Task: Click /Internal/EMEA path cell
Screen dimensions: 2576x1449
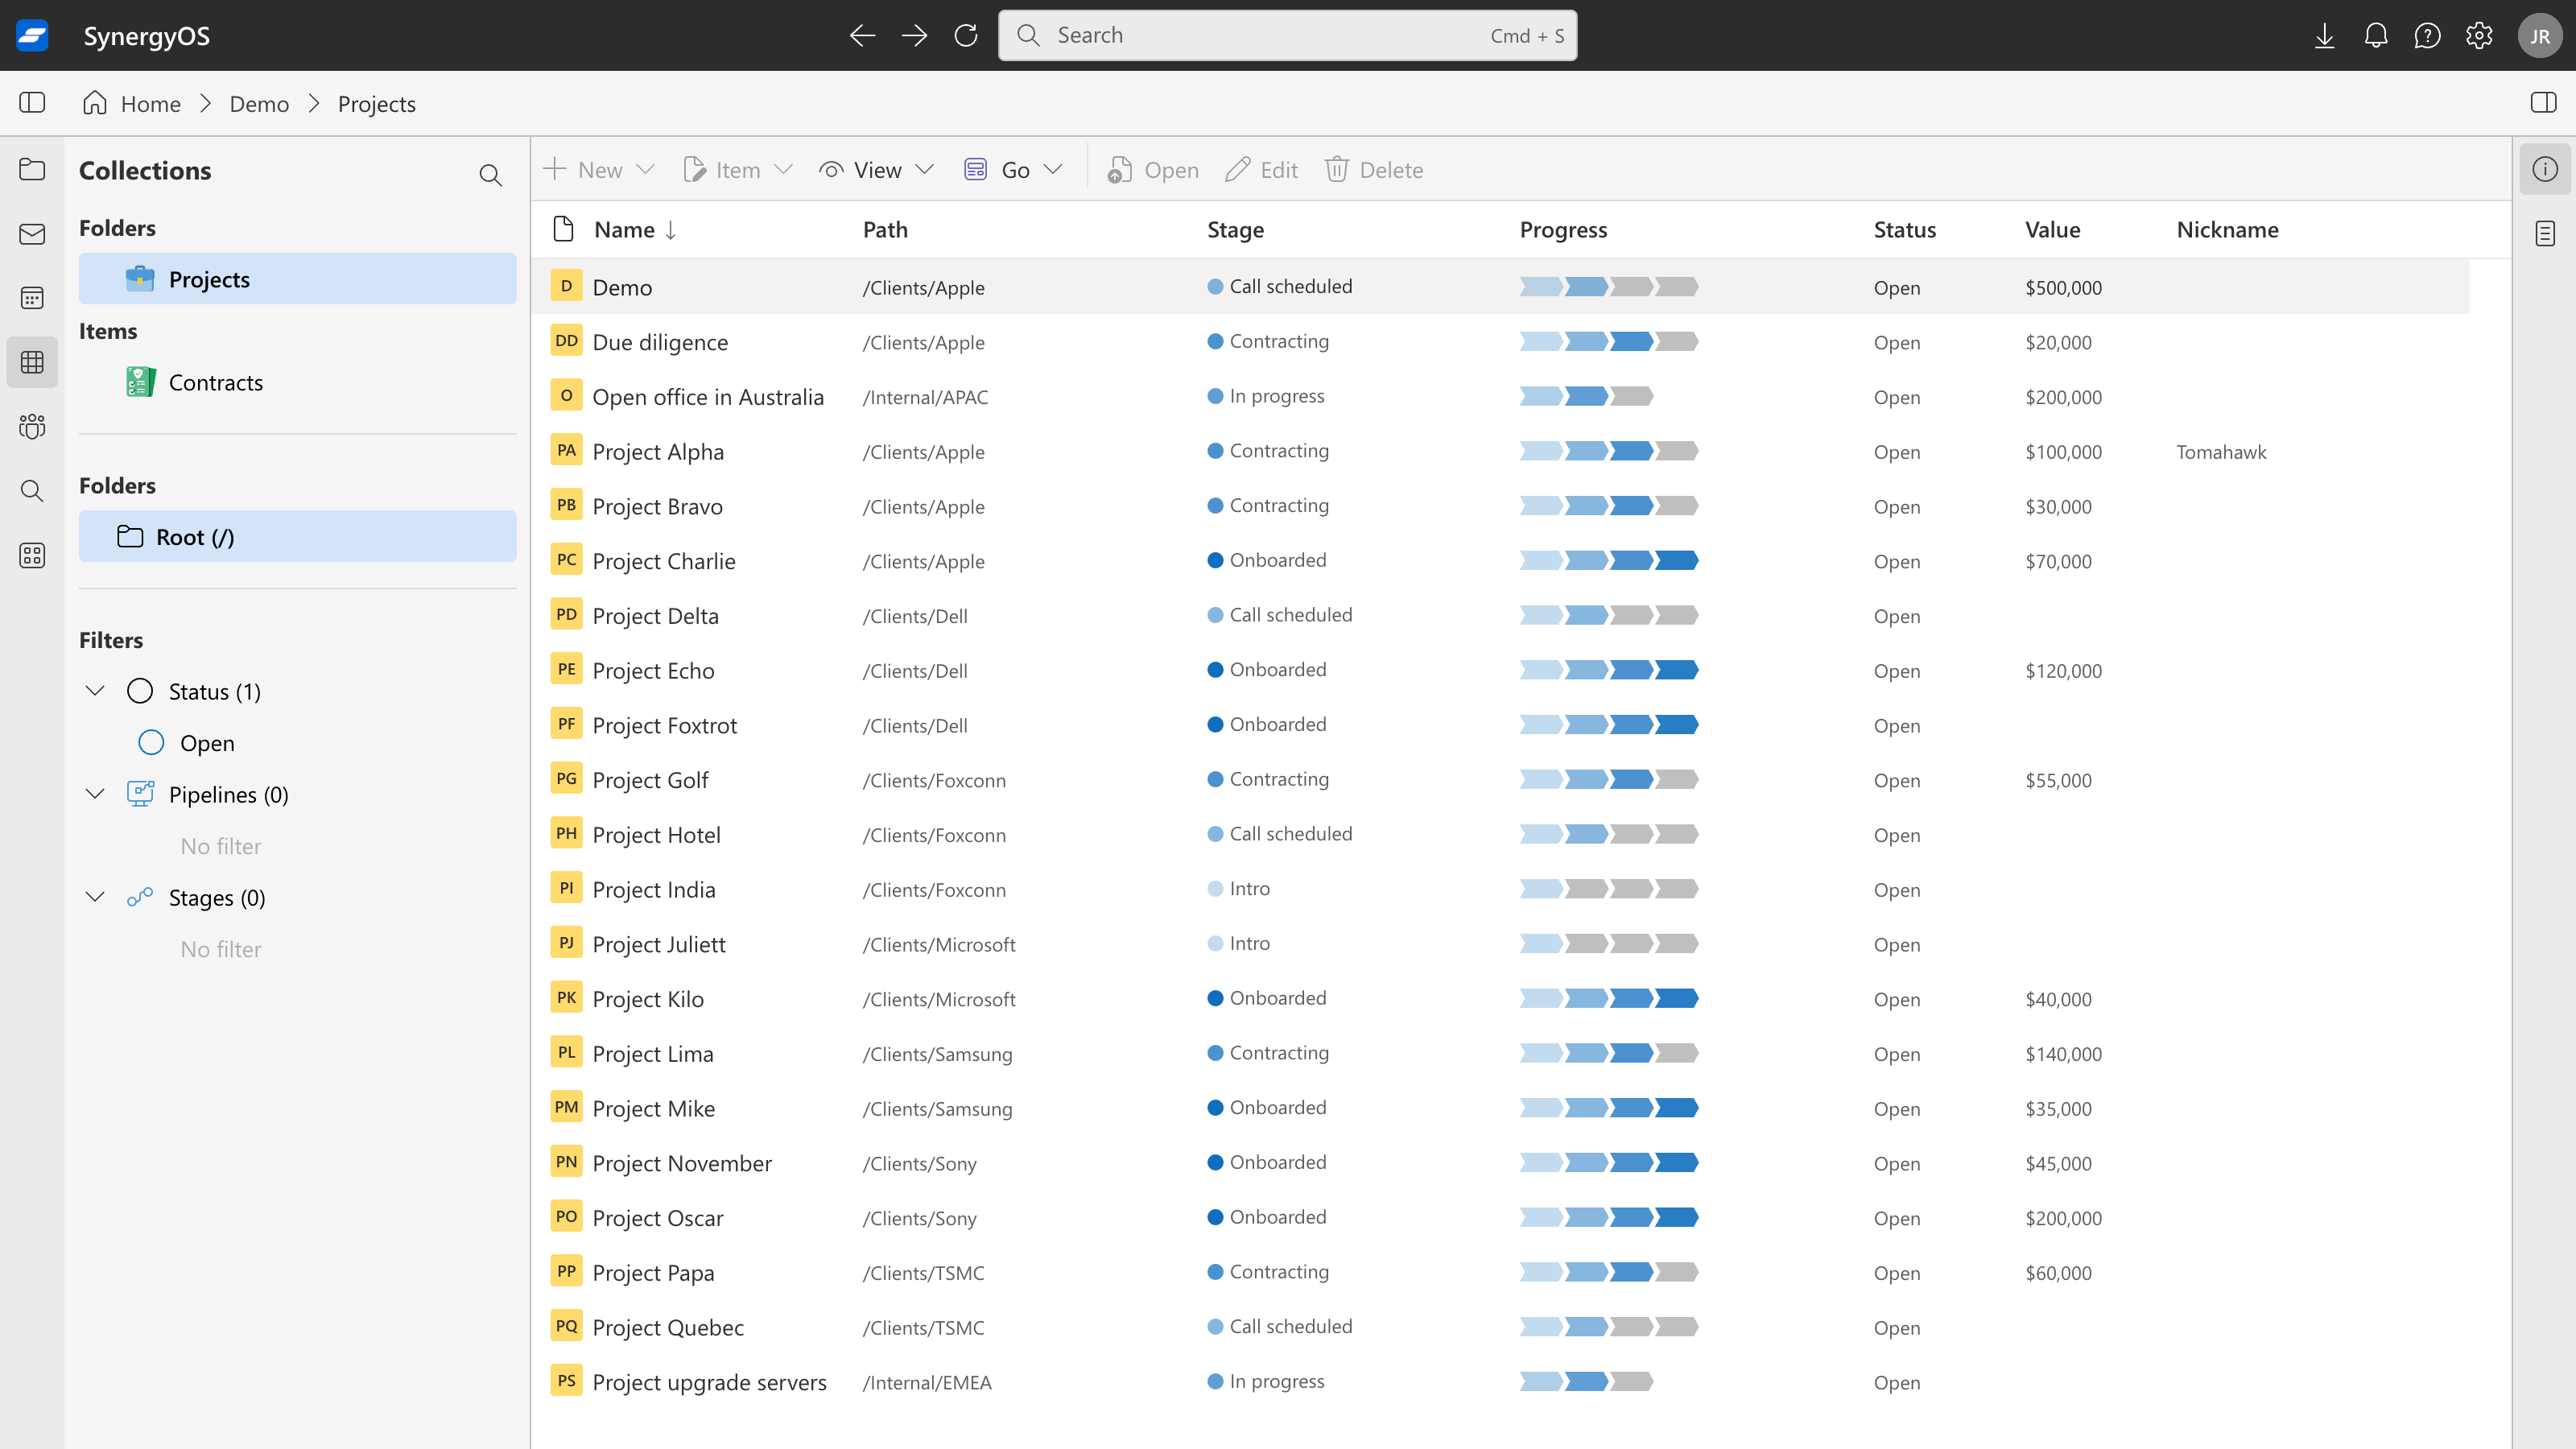Action: coord(927,1383)
